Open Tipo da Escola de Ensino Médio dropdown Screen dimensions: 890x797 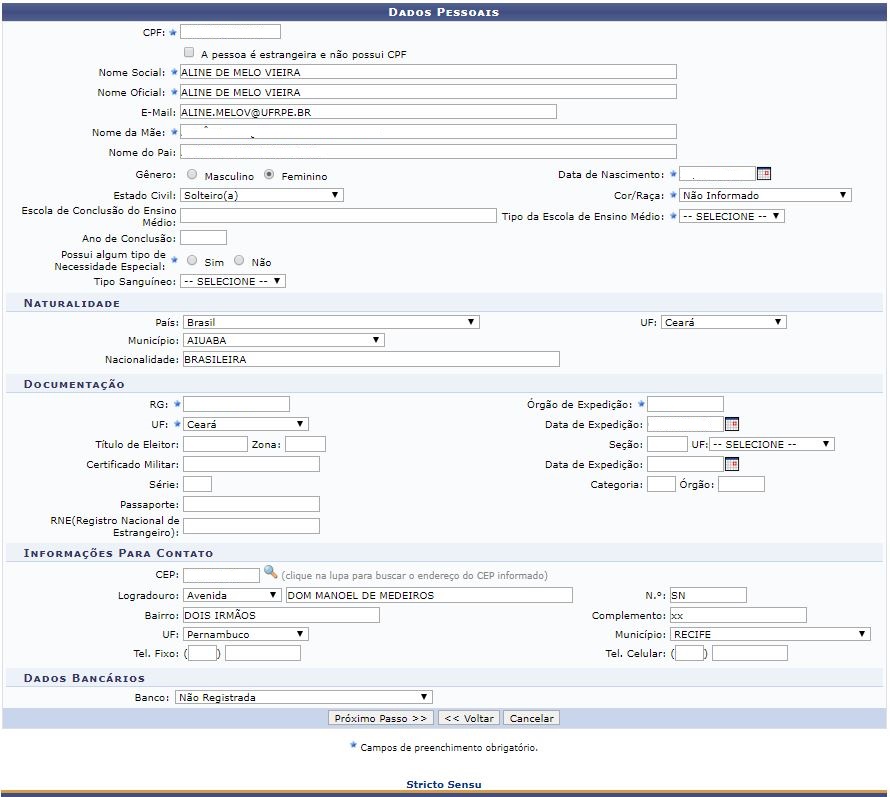[x=732, y=216]
